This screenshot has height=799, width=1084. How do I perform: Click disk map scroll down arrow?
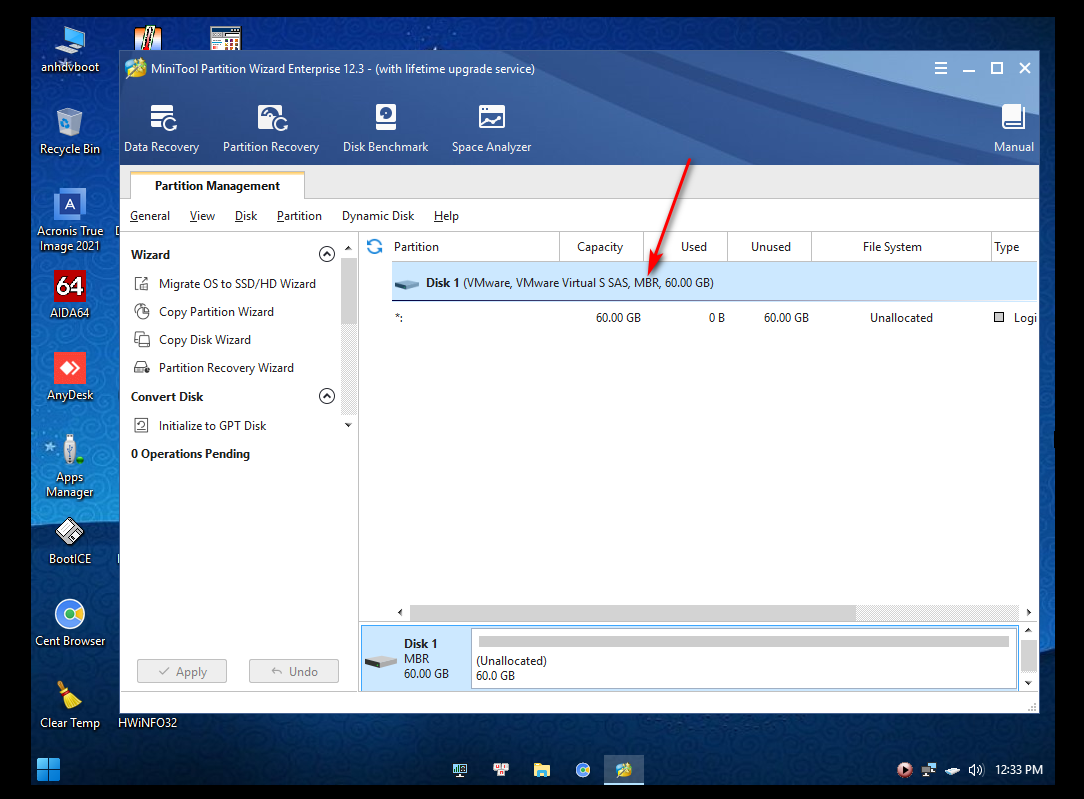point(1029,683)
